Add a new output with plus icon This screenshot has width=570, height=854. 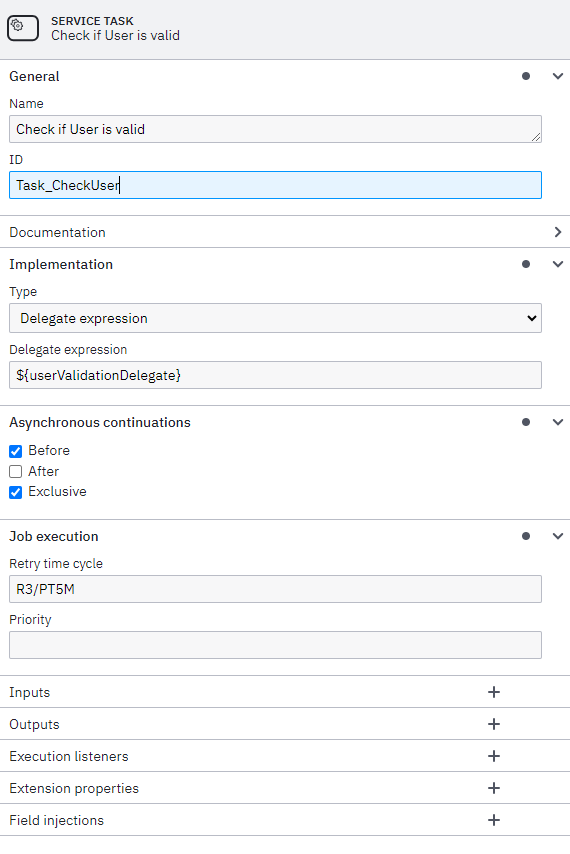494,724
